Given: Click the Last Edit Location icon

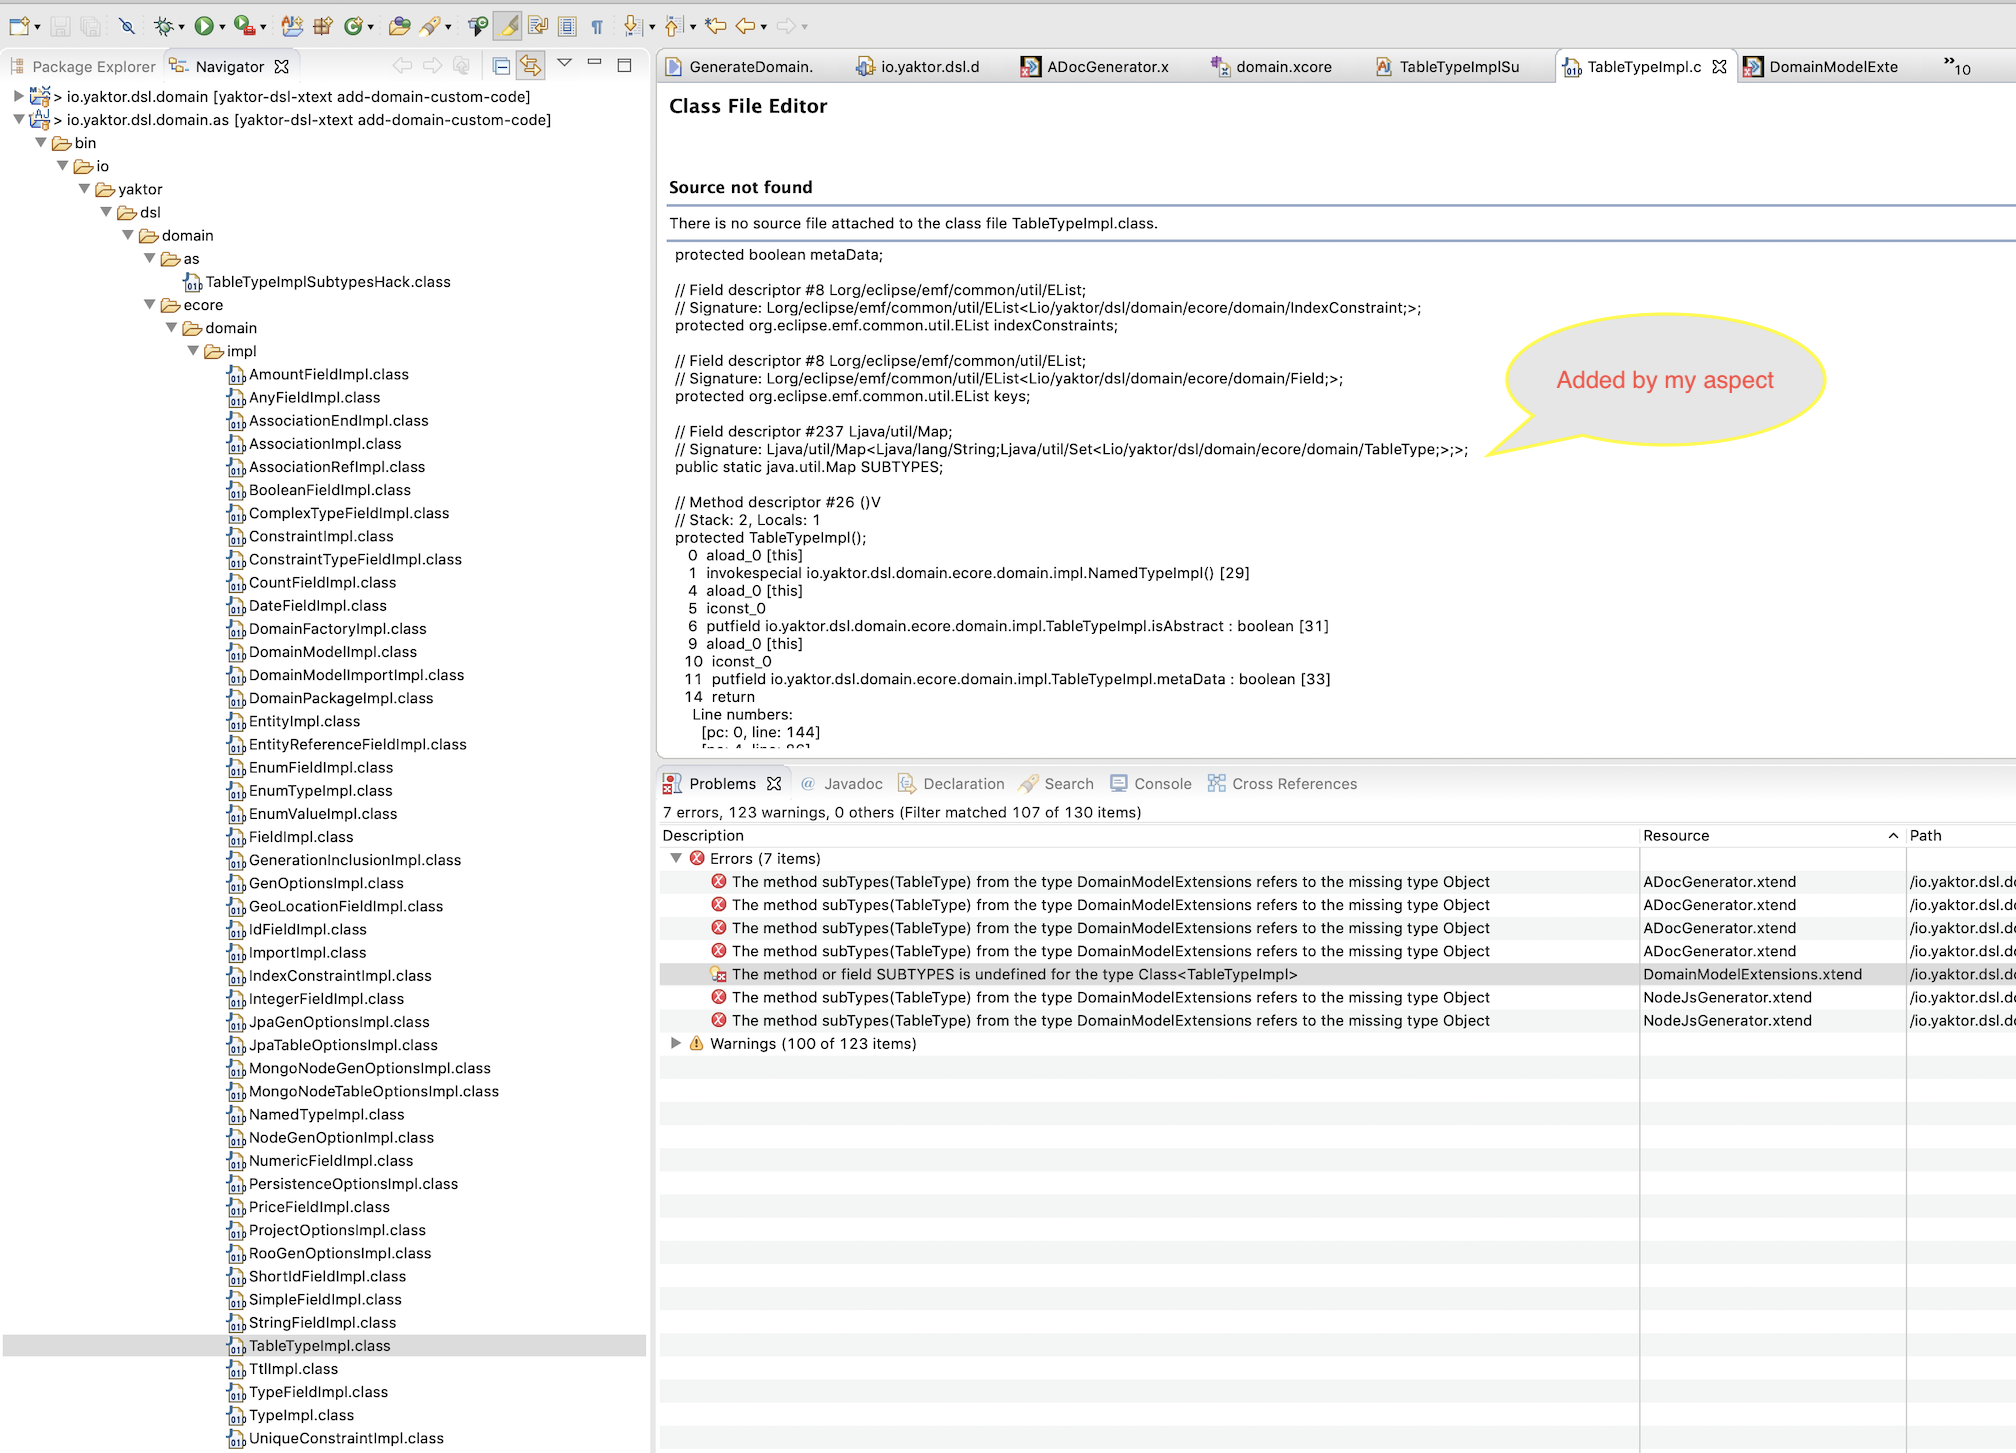Looking at the screenshot, I should point(715,26).
